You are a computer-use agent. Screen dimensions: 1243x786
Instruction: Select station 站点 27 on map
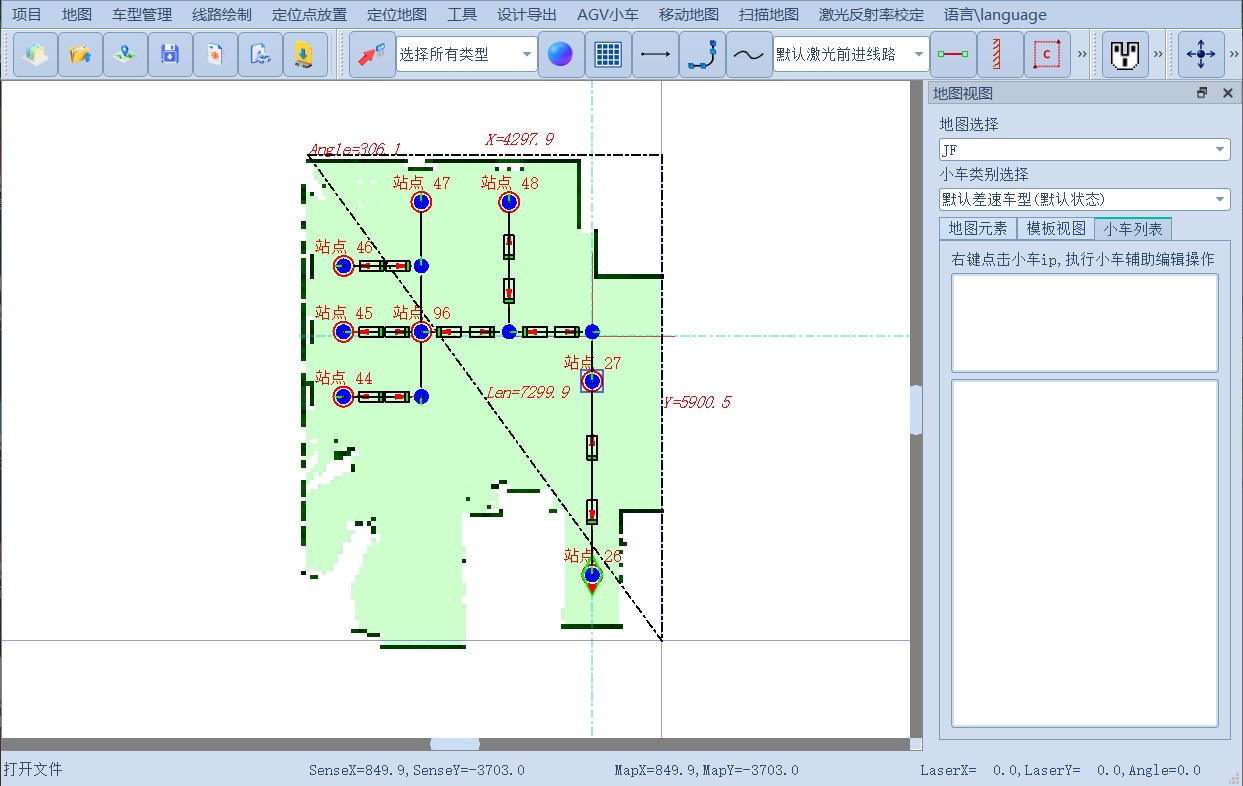[x=592, y=380]
